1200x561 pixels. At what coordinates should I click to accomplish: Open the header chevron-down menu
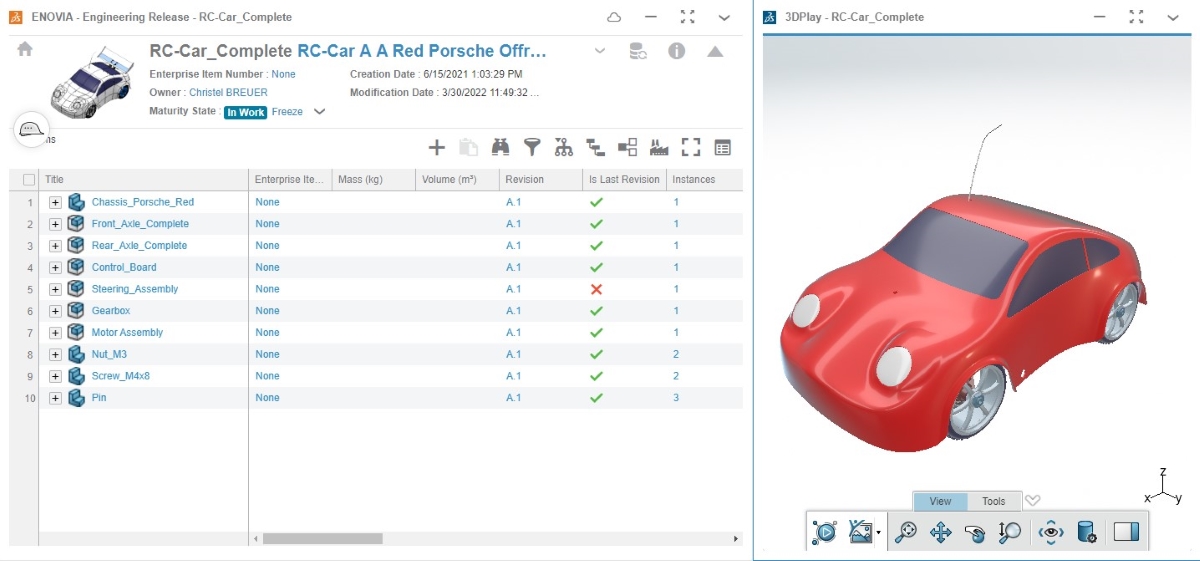(x=599, y=51)
